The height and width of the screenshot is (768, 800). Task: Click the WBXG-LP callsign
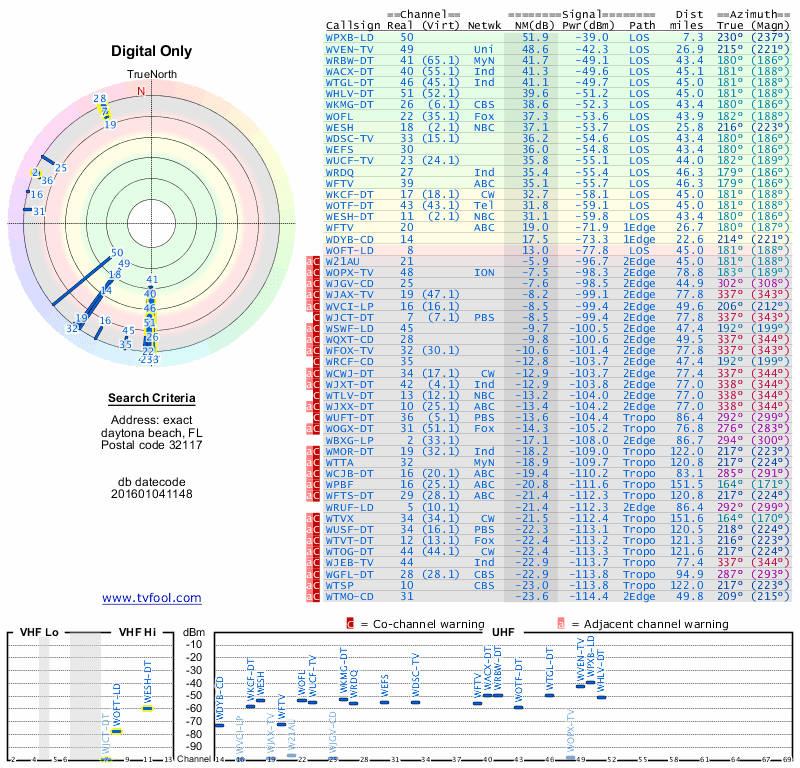pos(349,440)
